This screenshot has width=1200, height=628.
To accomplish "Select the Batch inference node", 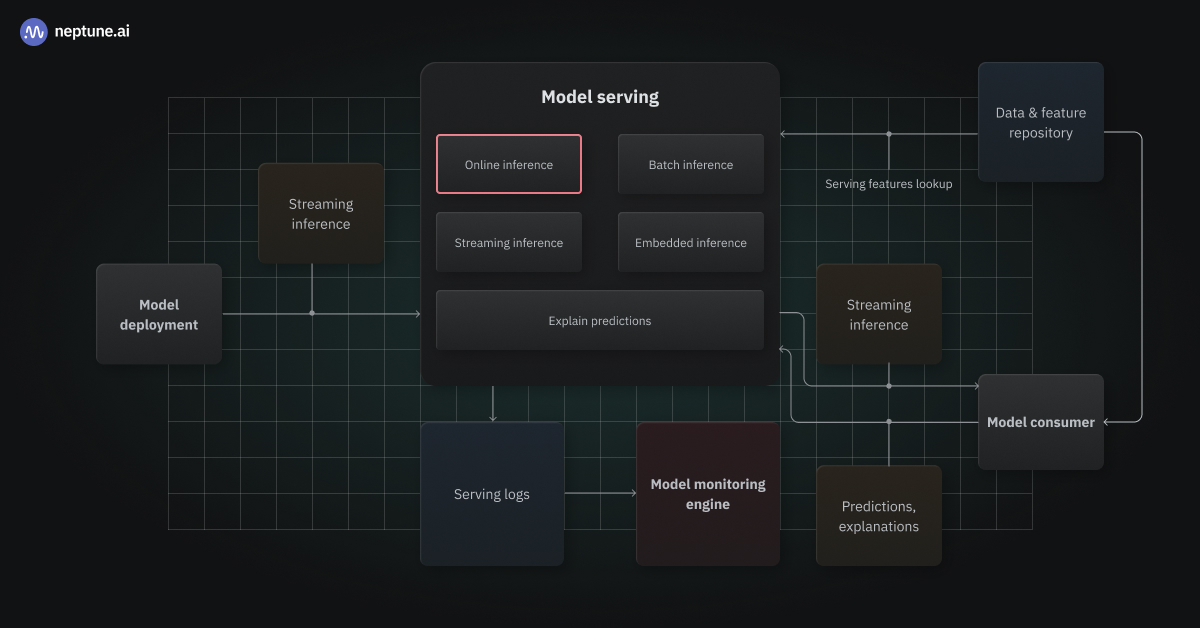I will pos(690,163).
